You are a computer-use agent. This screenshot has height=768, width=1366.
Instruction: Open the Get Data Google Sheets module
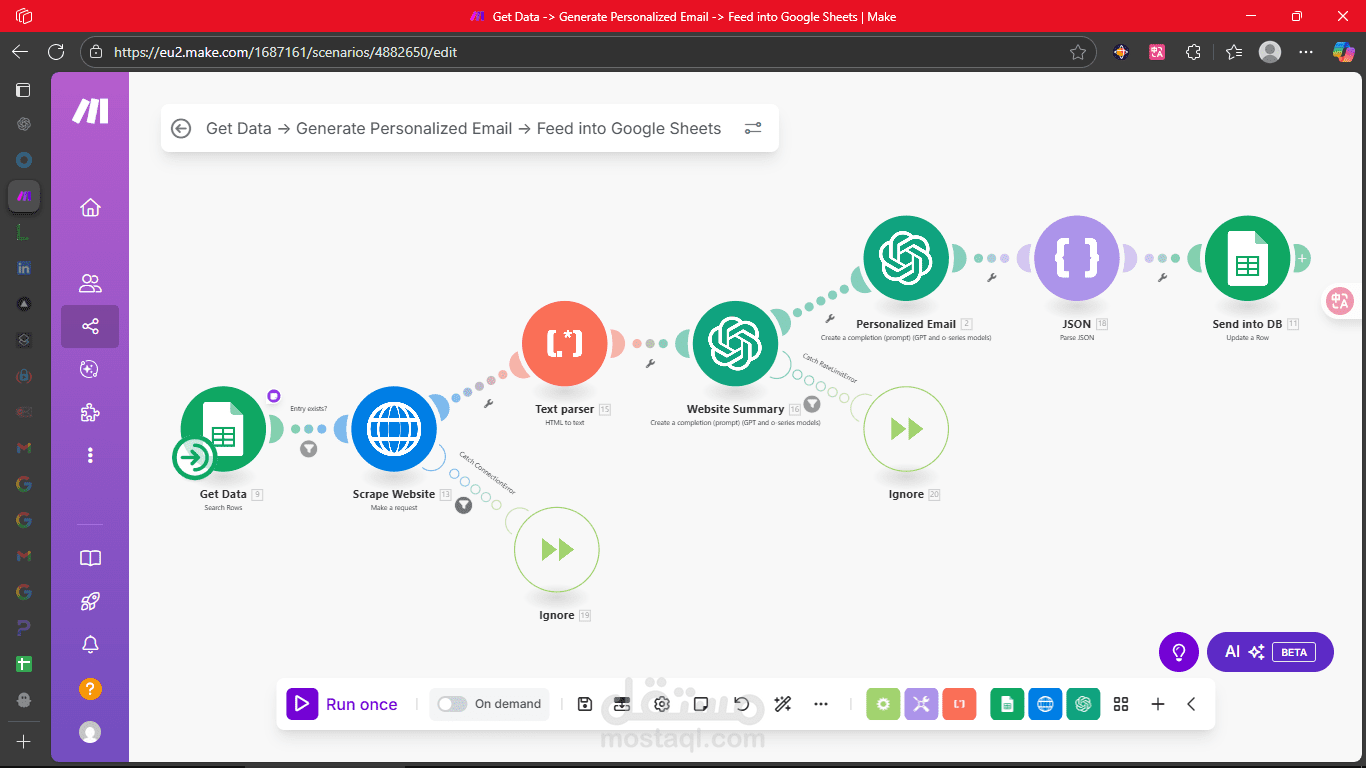pyautogui.click(x=224, y=429)
